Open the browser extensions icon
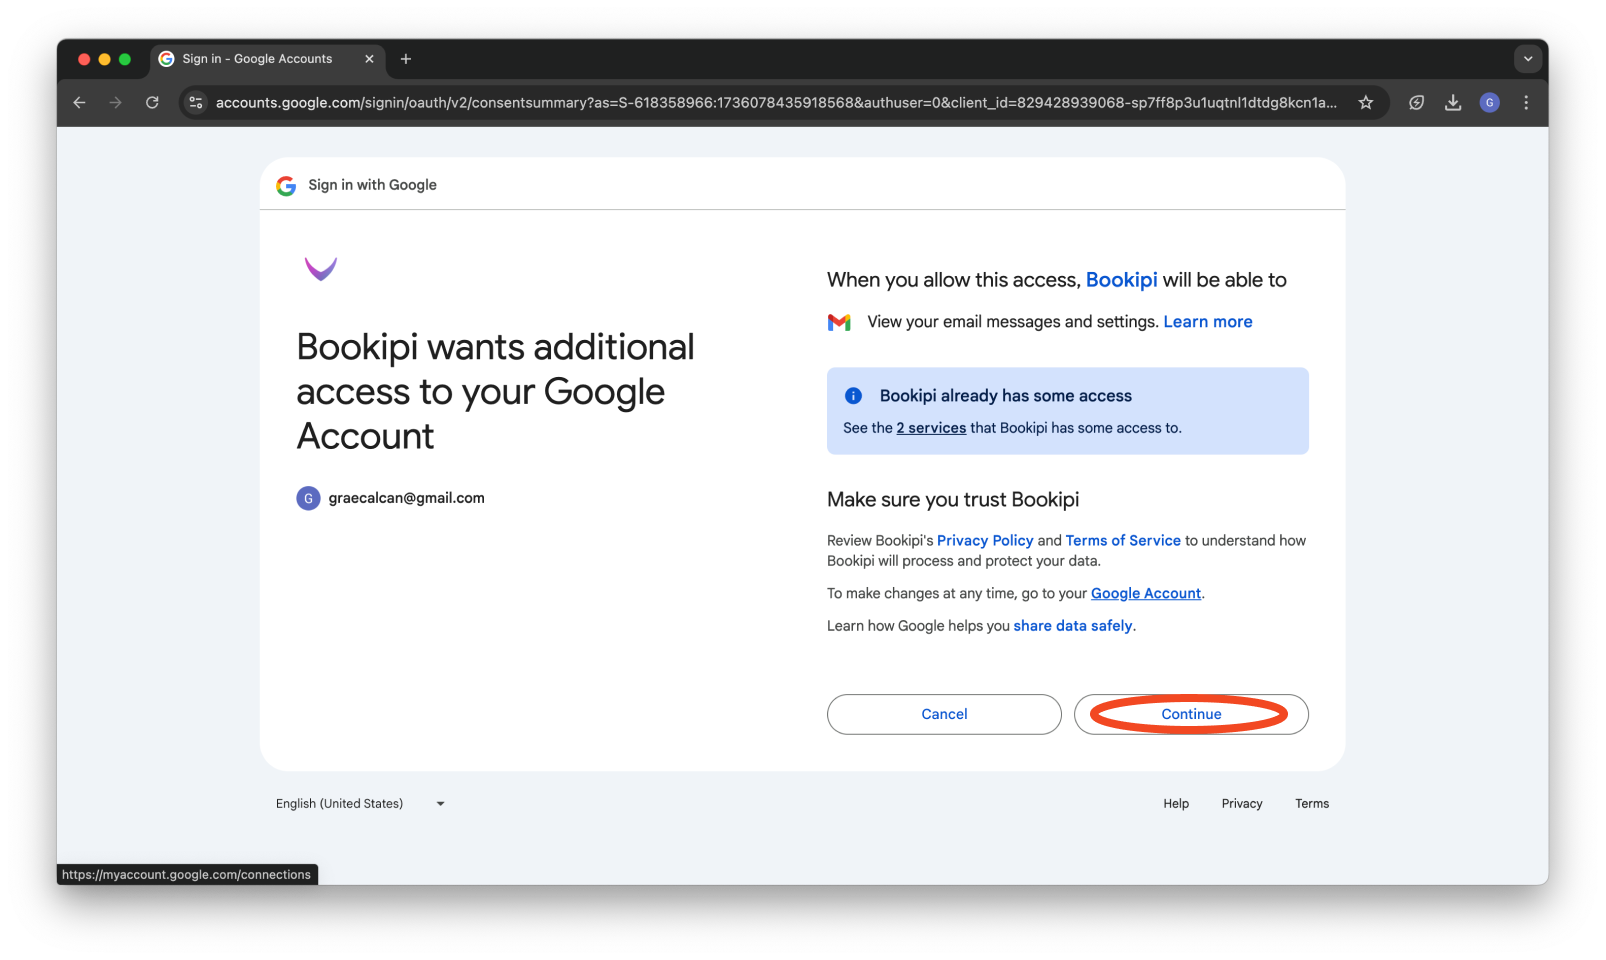Image resolution: width=1606 pixels, height=960 pixels. [x=1416, y=102]
